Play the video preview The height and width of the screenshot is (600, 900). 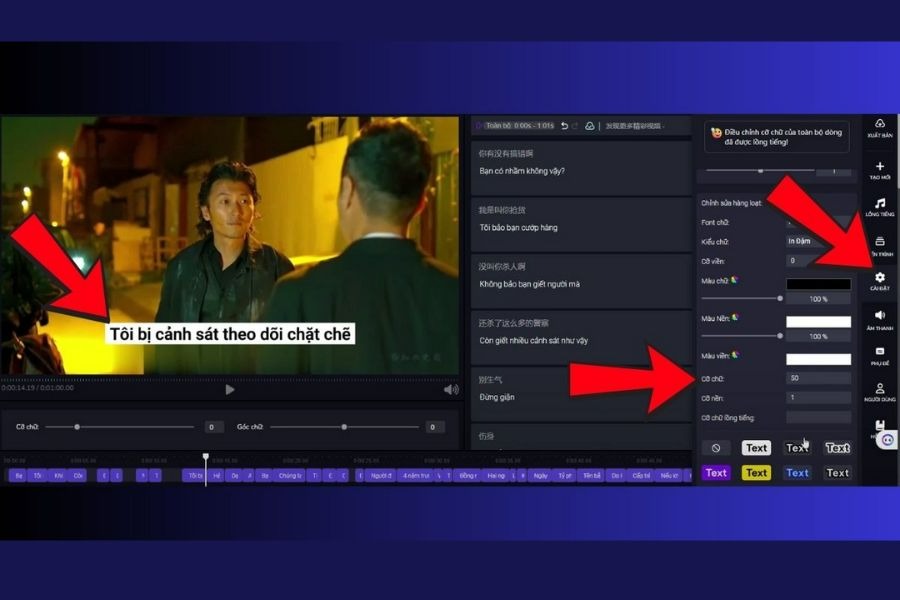230,389
